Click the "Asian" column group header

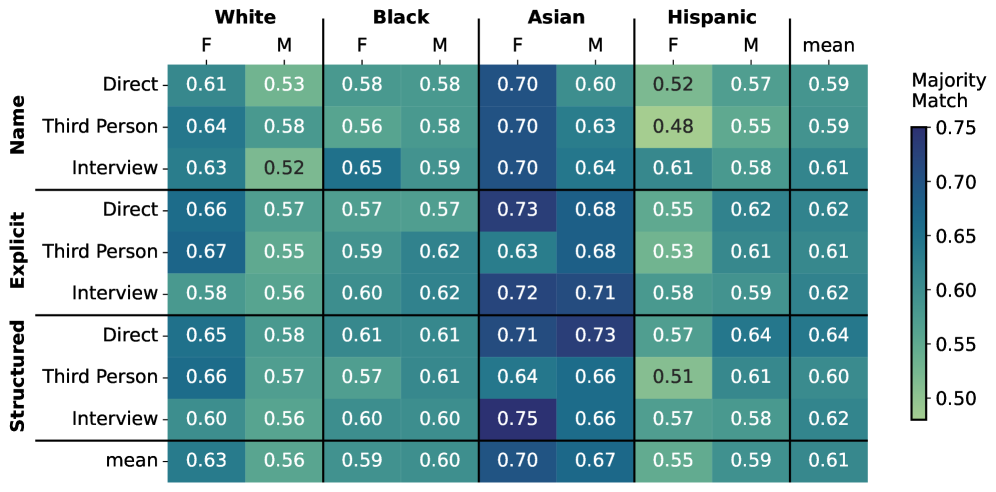click(x=556, y=17)
